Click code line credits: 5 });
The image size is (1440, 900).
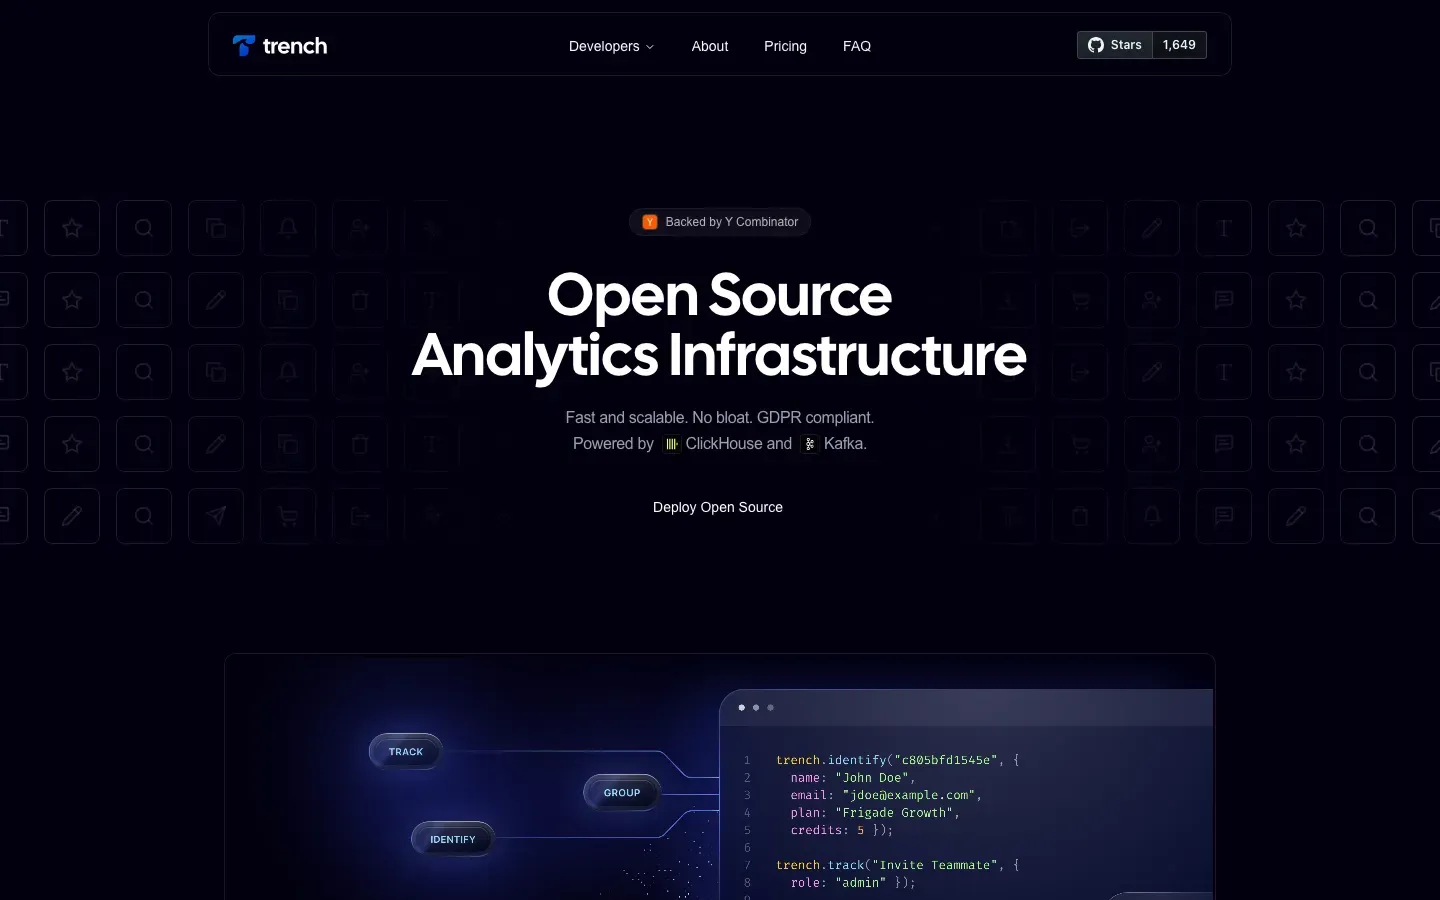pyautogui.click(x=841, y=830)
